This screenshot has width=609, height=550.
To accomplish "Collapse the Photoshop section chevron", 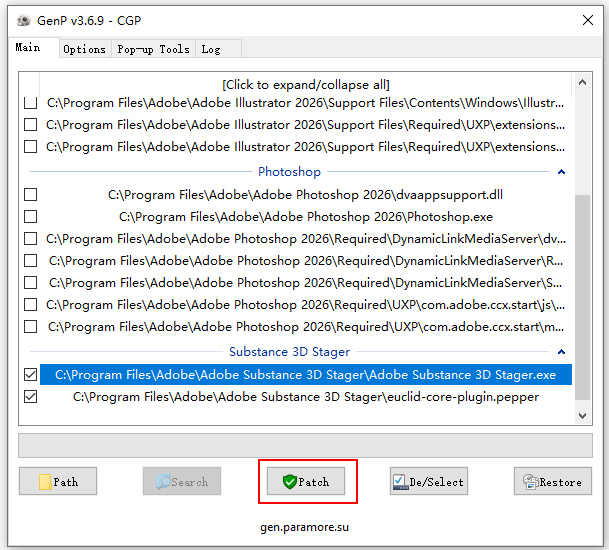I will [561, 172].
